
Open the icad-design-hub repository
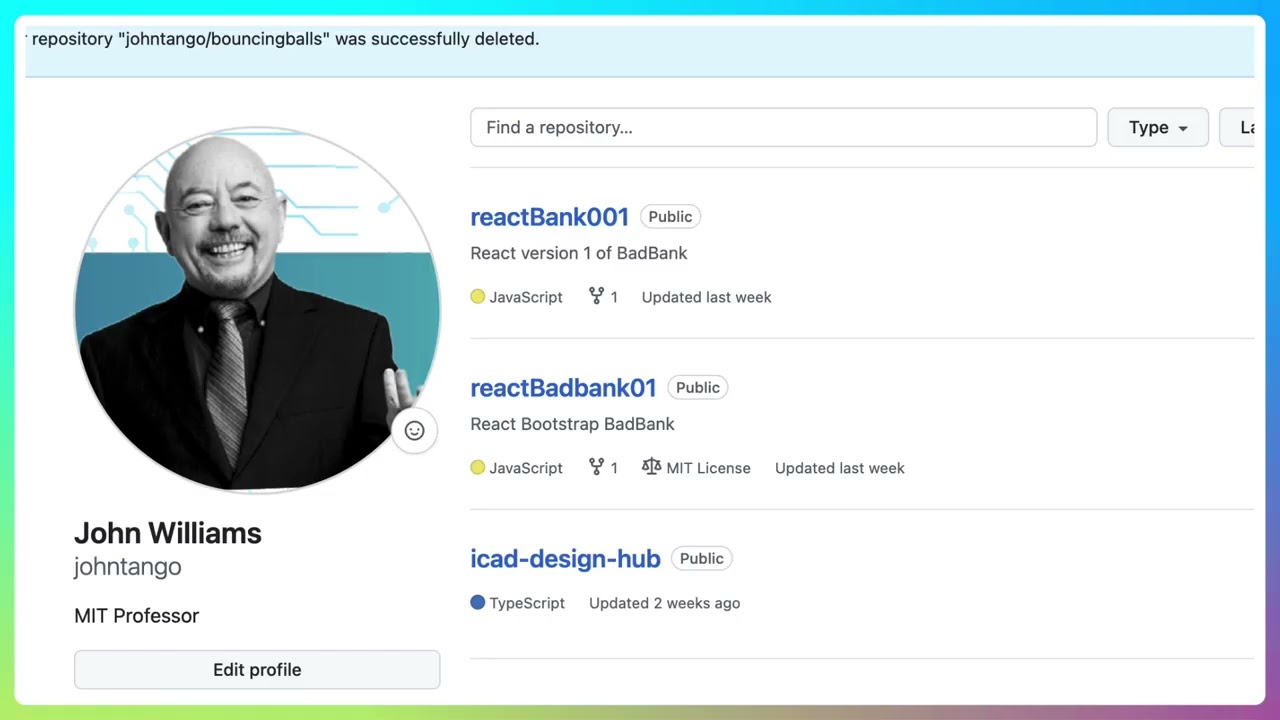pyautogui.click(x=565, y=559)
